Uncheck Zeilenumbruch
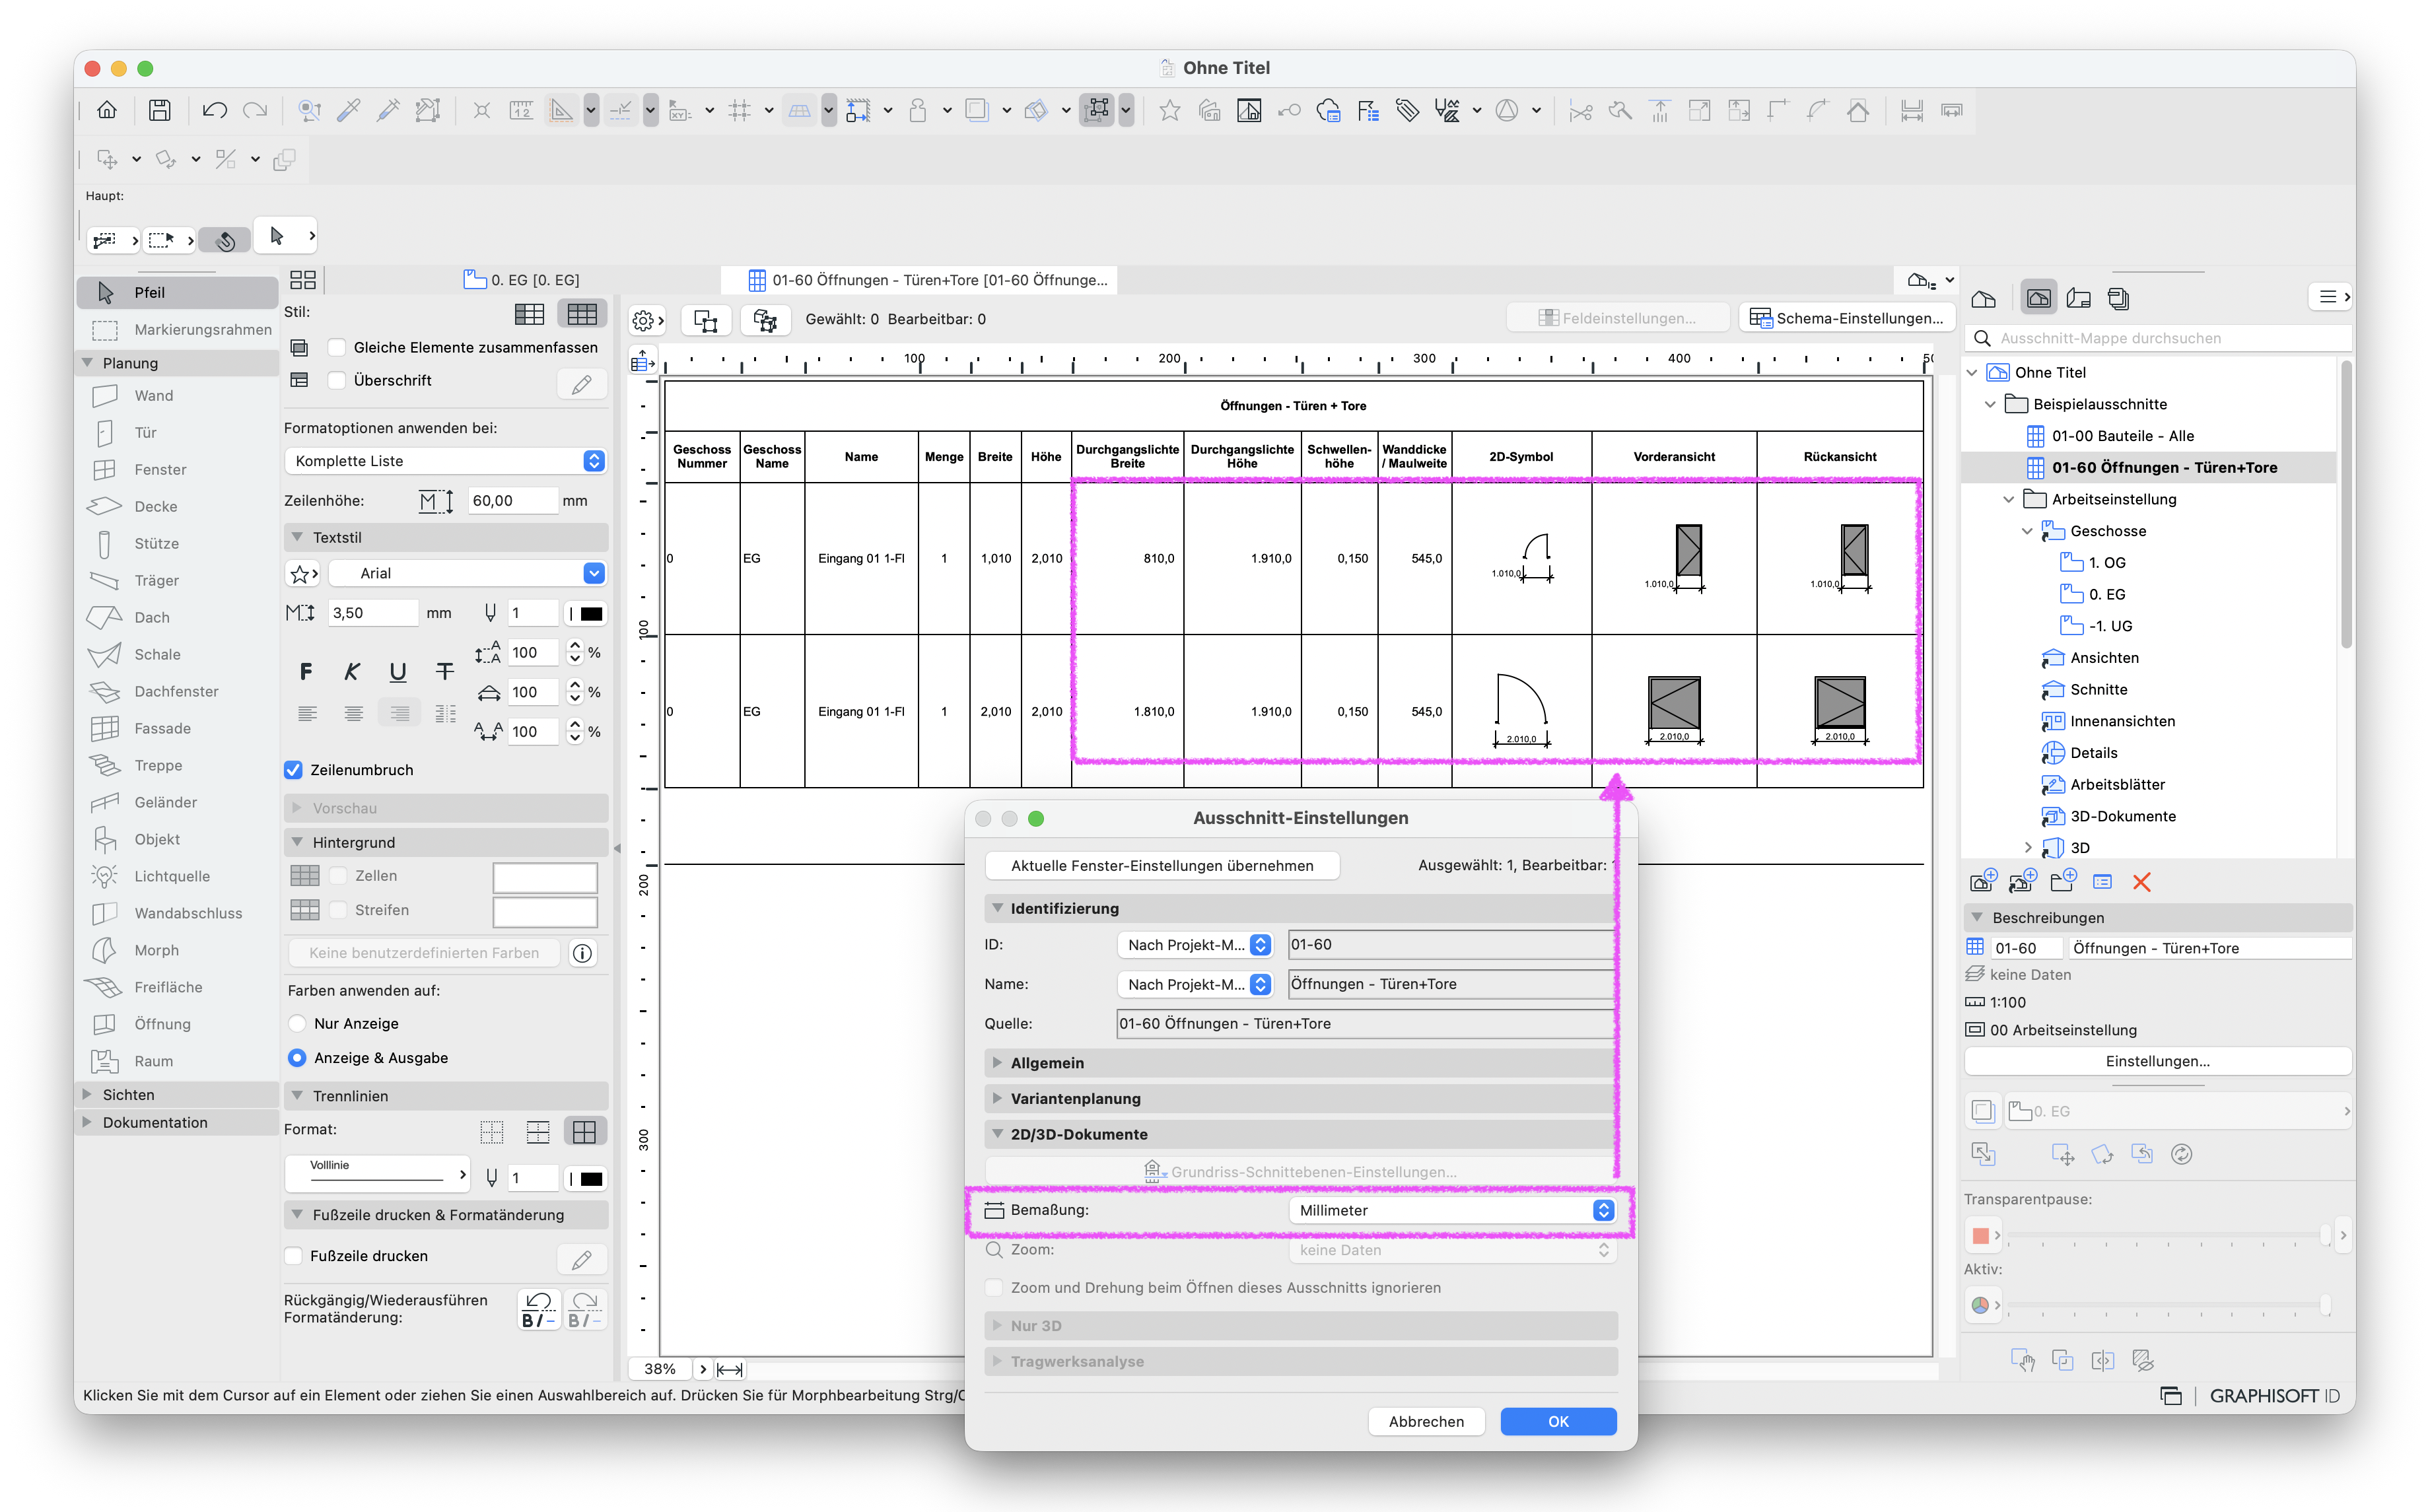This screenshot has height=1512, width=2430. (x=293, y=770)
